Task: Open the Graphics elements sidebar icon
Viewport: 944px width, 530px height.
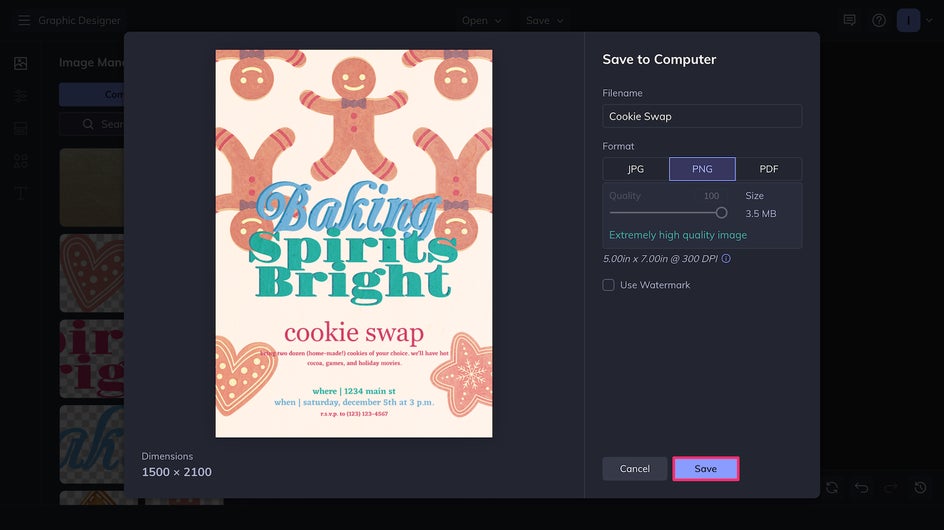Action: point(20,161)
